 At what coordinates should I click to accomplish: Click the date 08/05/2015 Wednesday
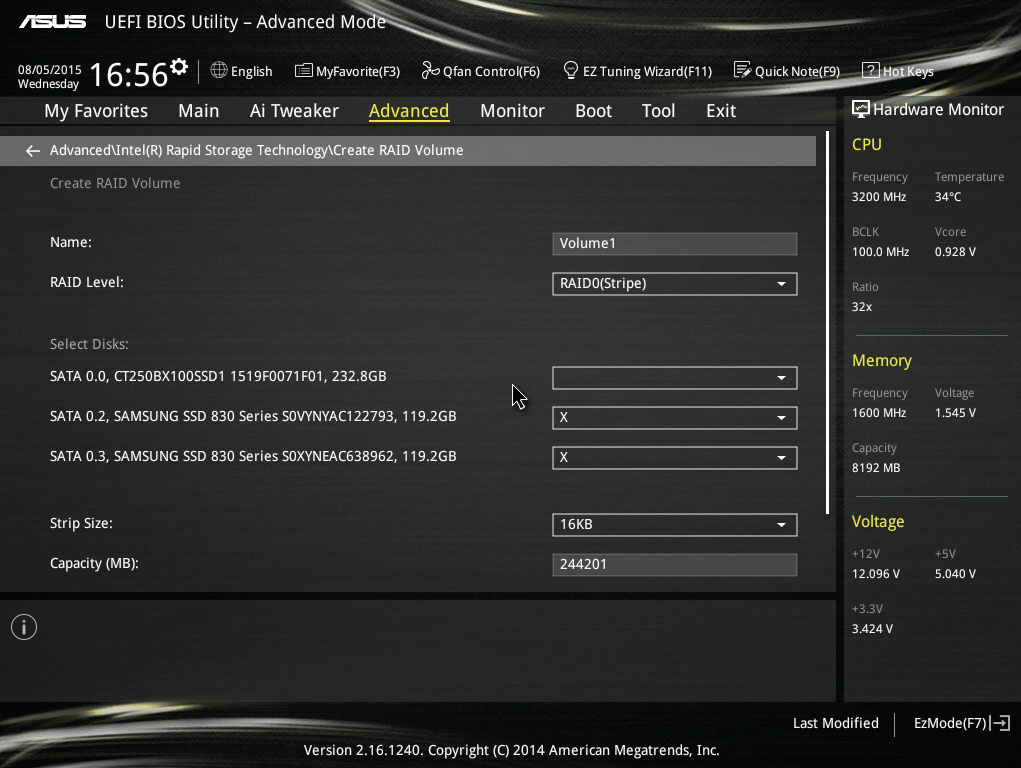coord(49,77)
